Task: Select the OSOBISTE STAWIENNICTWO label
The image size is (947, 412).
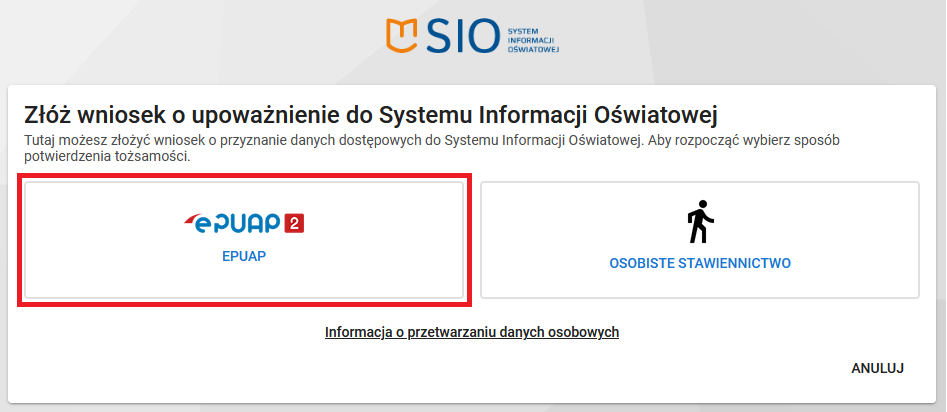Action: (700, 264)
